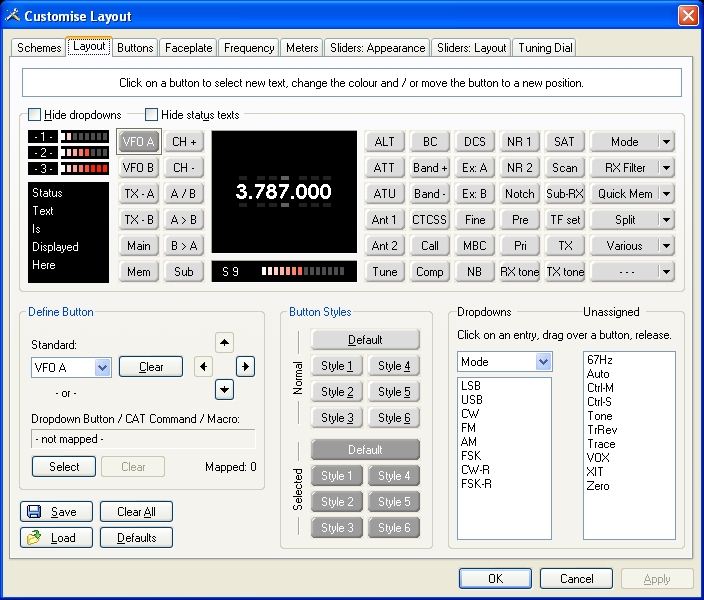Click the down arrow move button
Viewport: 704px width, 600px height.
point(224,389)
